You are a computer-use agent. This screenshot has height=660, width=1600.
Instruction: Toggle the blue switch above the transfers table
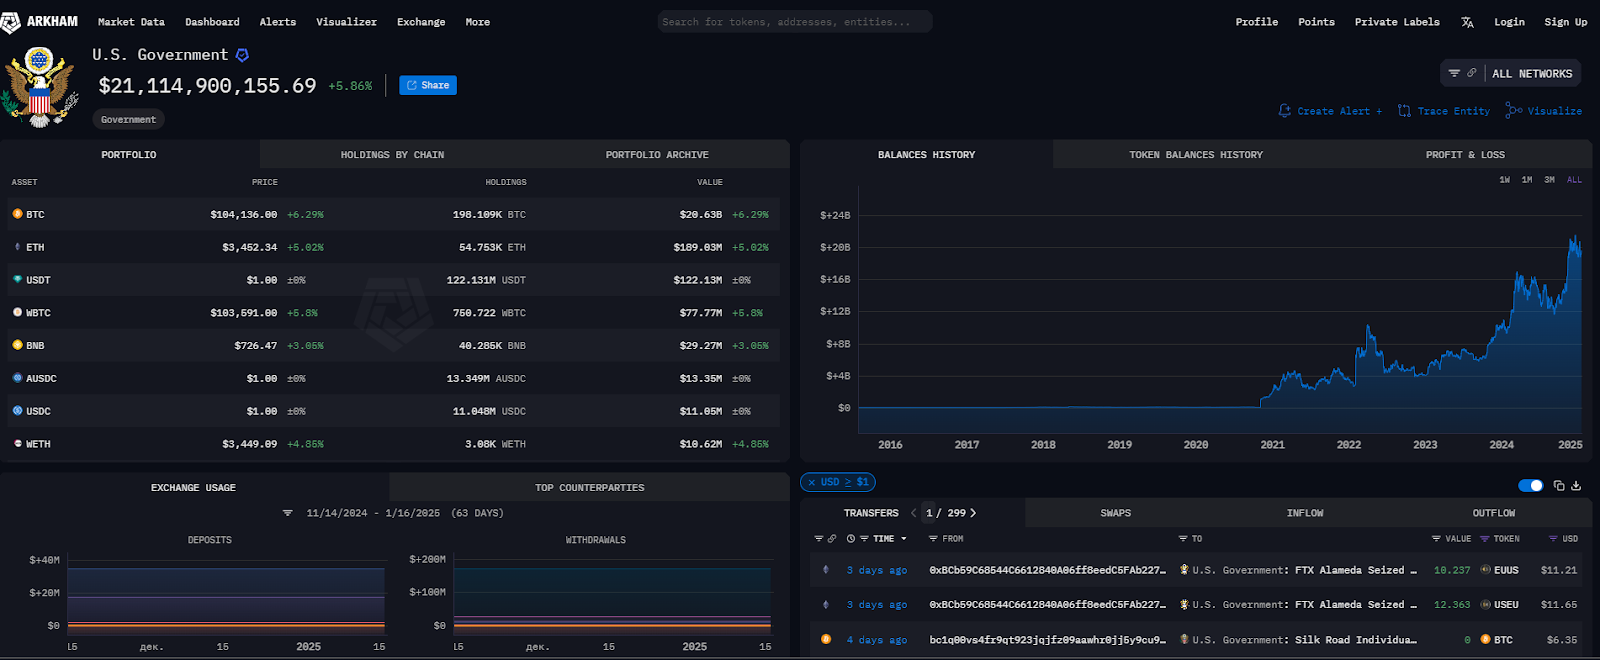1530,486
